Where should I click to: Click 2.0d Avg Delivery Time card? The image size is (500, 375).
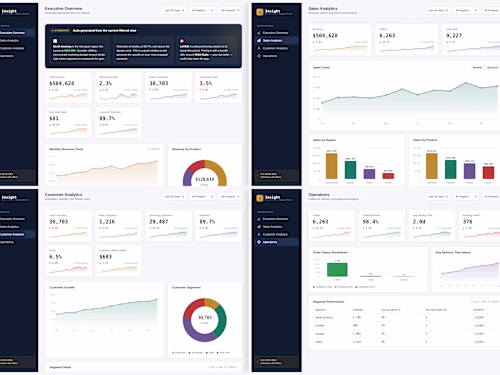click(x=432, y=226)
